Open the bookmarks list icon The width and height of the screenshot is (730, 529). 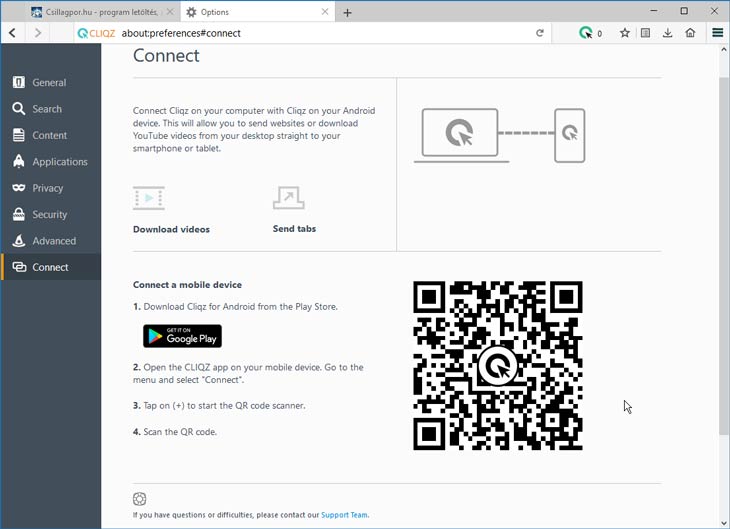coord(645,33)
